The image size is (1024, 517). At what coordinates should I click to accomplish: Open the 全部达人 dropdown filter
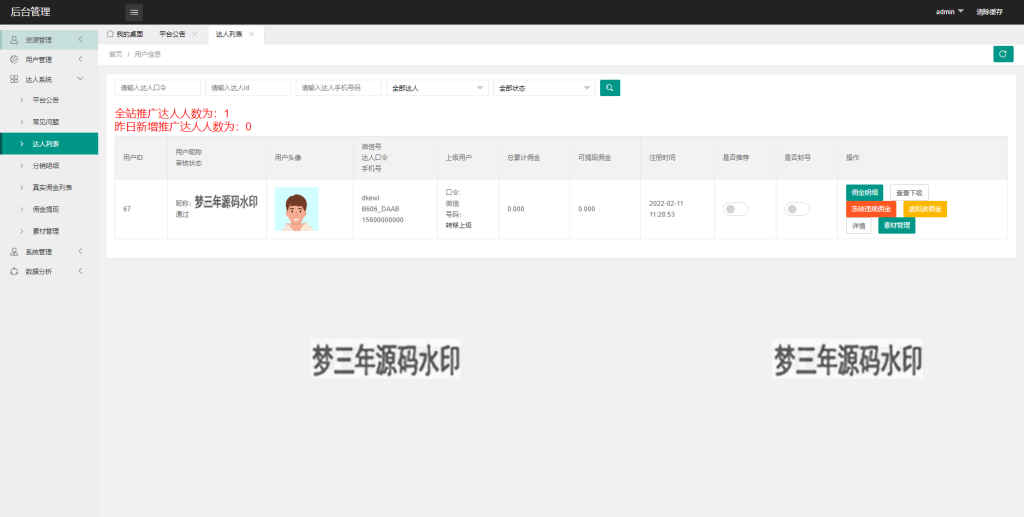(x=438, y=87)
